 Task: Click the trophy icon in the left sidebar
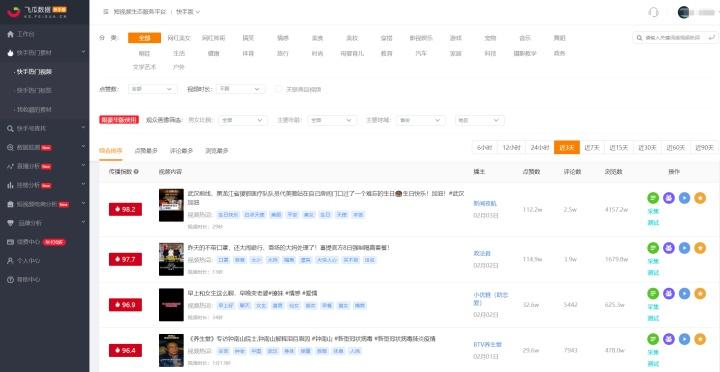tap(11, 223)
